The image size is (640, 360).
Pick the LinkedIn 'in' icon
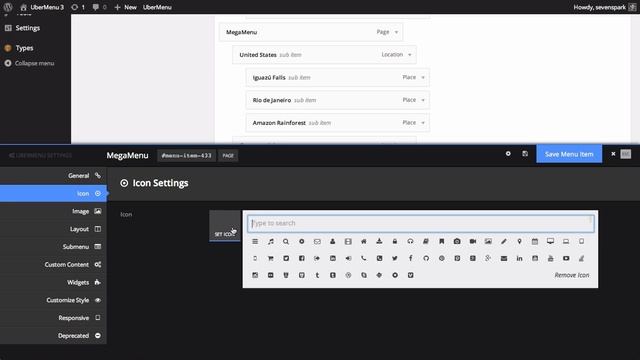pos(519,258)
